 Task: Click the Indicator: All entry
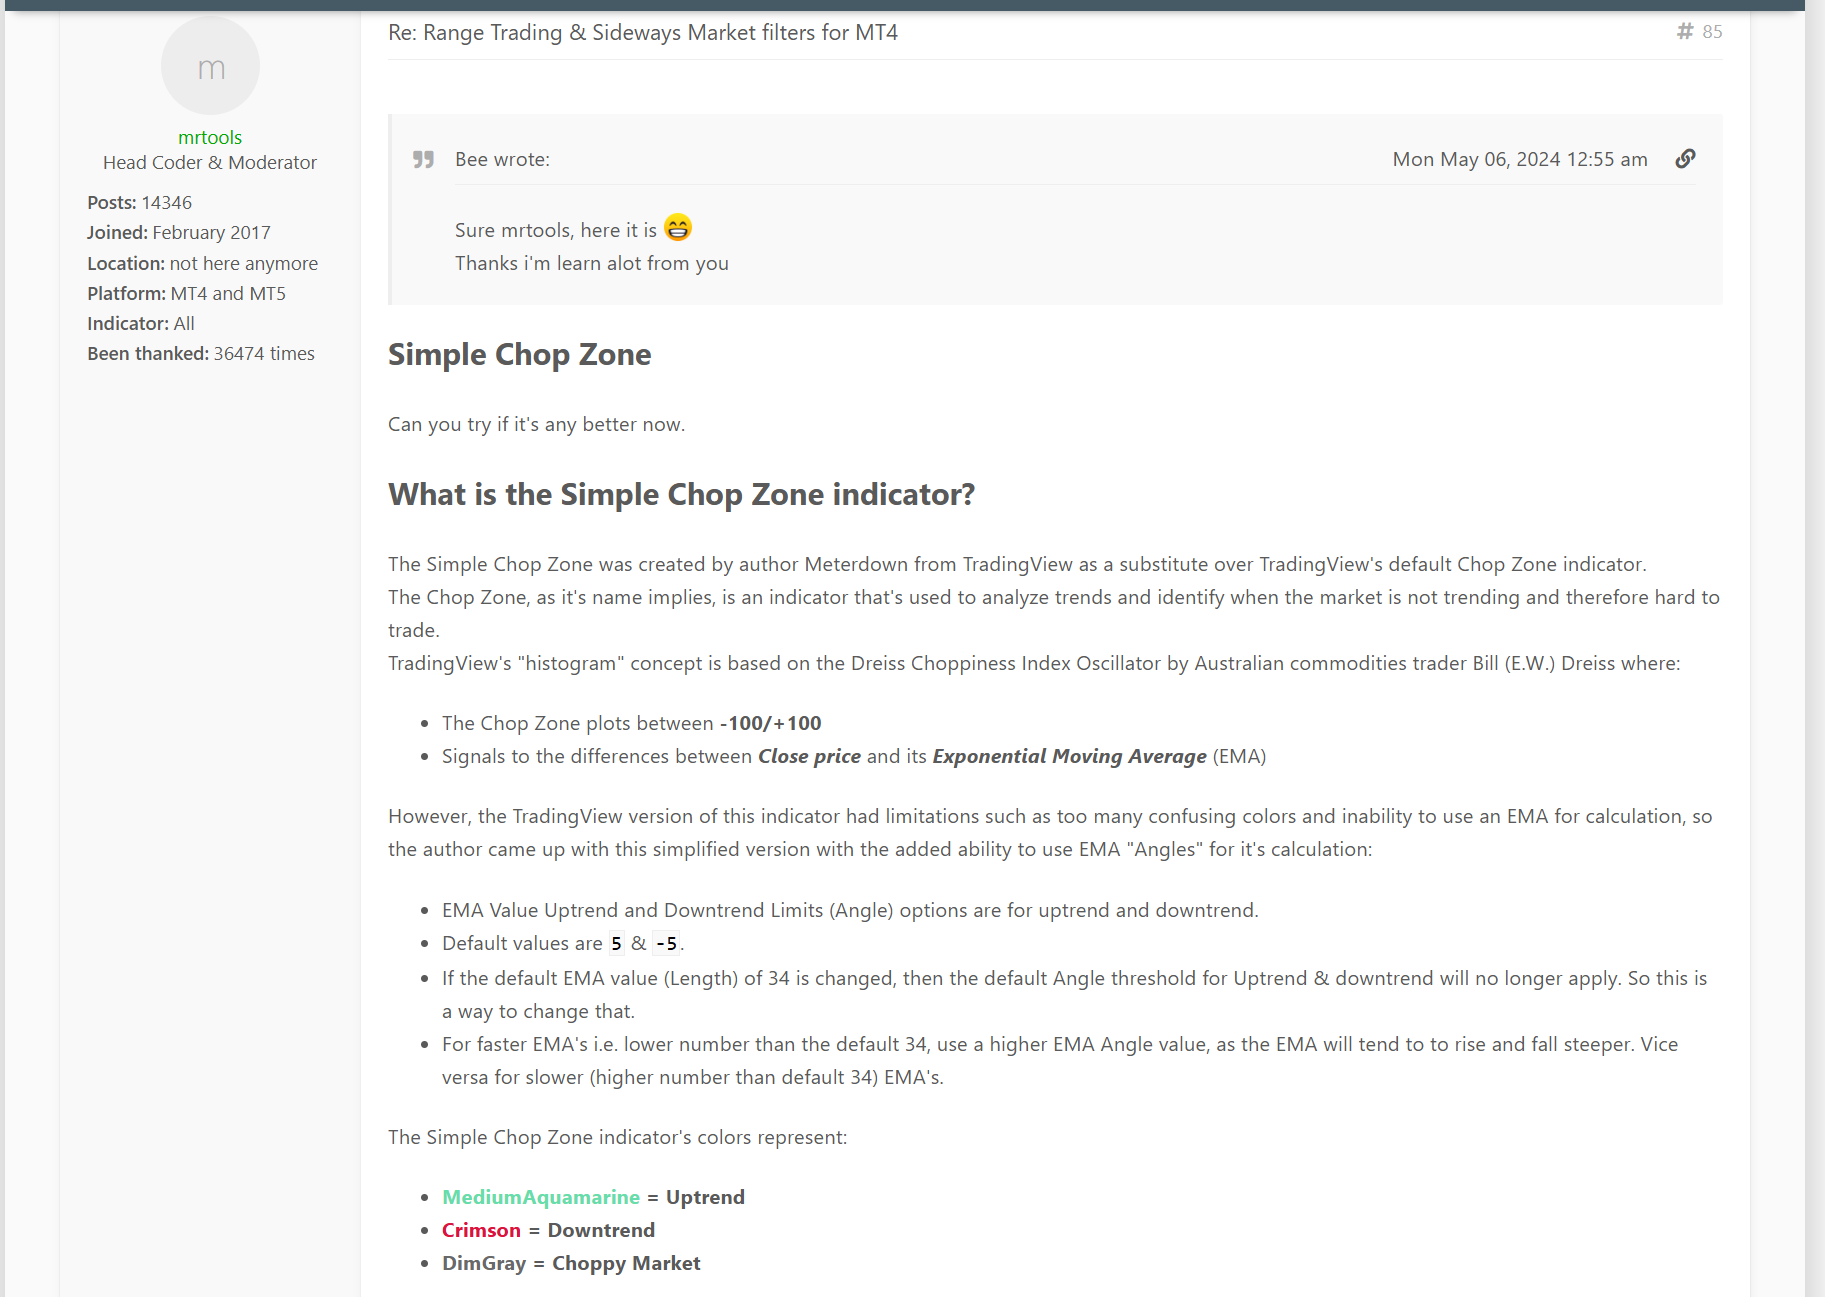pyautogui.click(x=140, y=324)
